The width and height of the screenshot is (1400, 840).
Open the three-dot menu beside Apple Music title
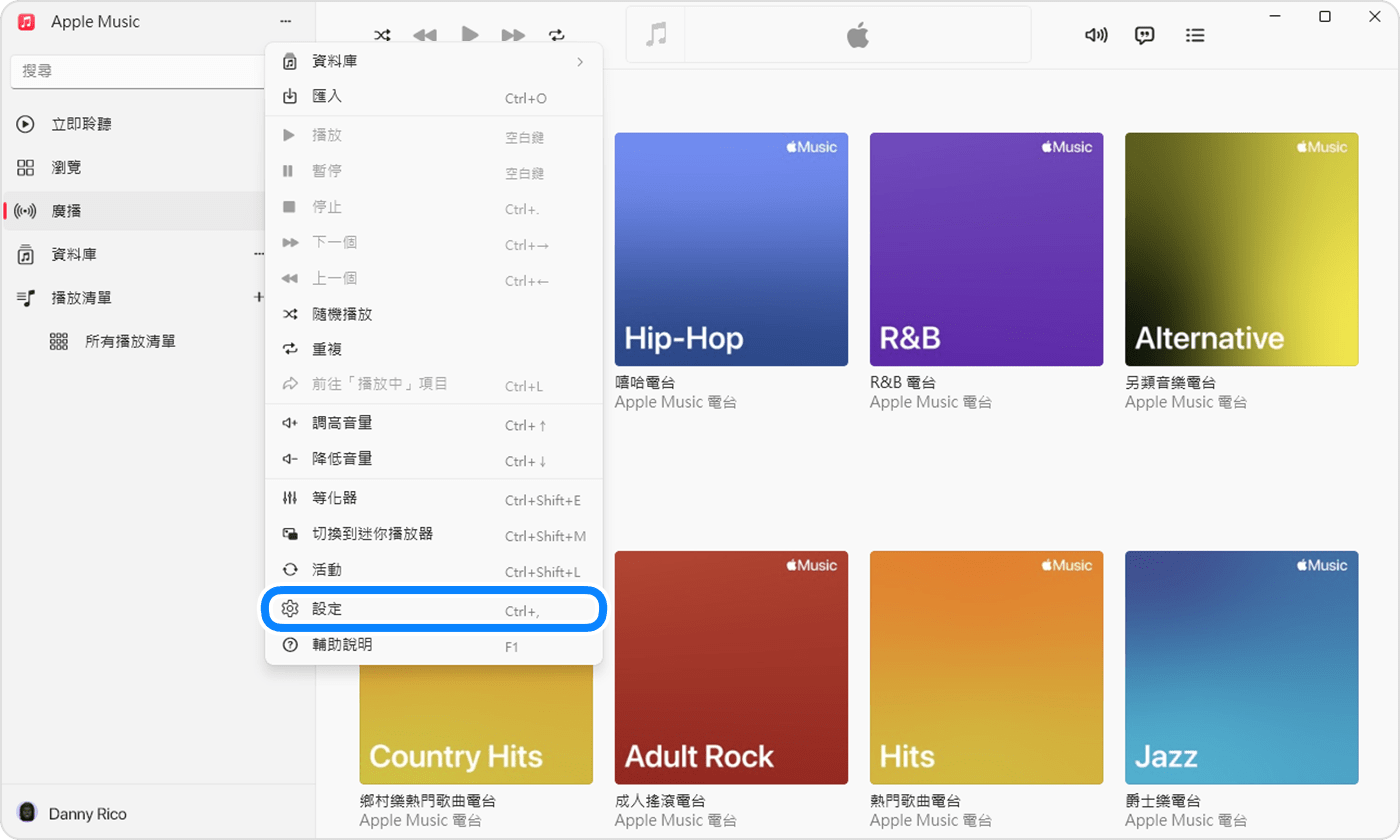click(286, 22)
